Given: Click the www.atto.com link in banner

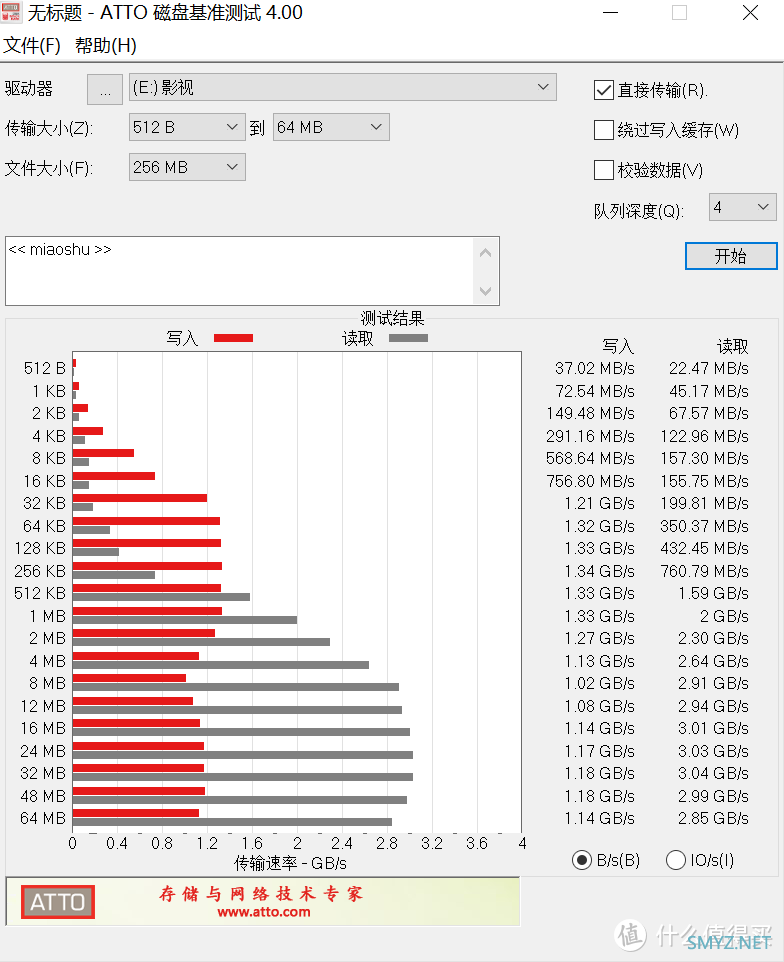Looking at the screenshot, I should pos(263,911).
